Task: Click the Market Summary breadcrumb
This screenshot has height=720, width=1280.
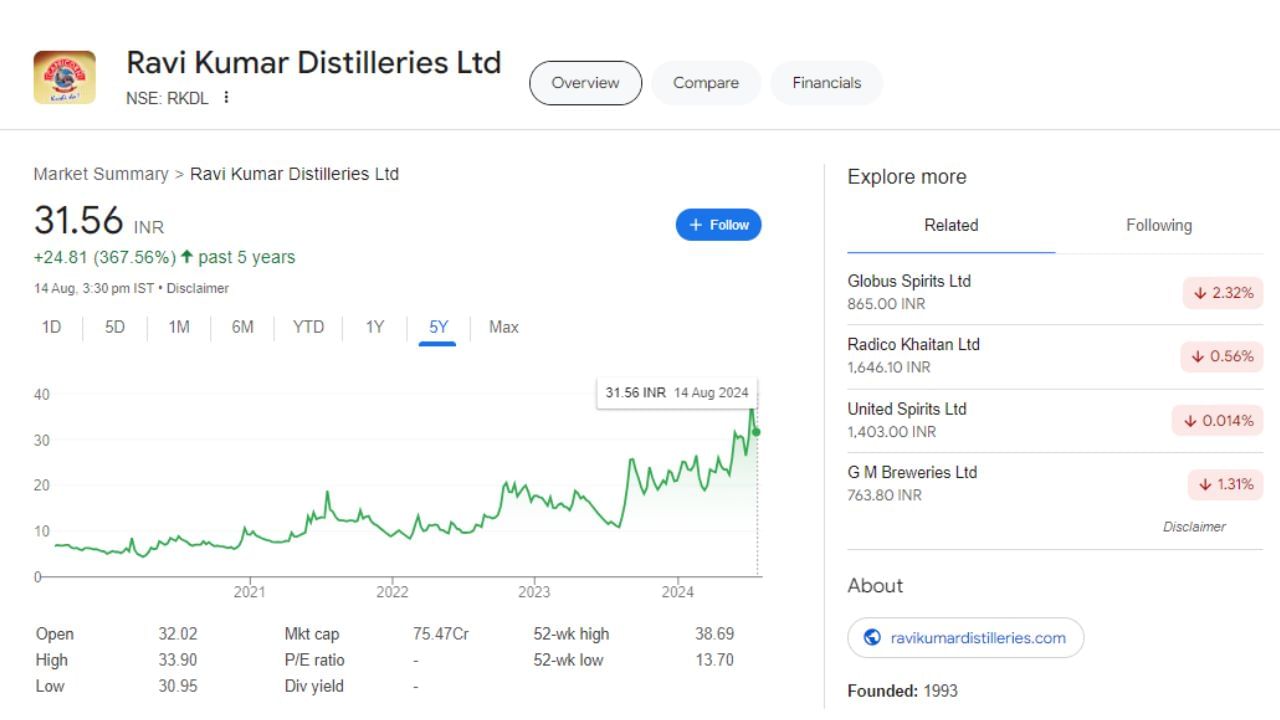Action: tap(100, 173)
